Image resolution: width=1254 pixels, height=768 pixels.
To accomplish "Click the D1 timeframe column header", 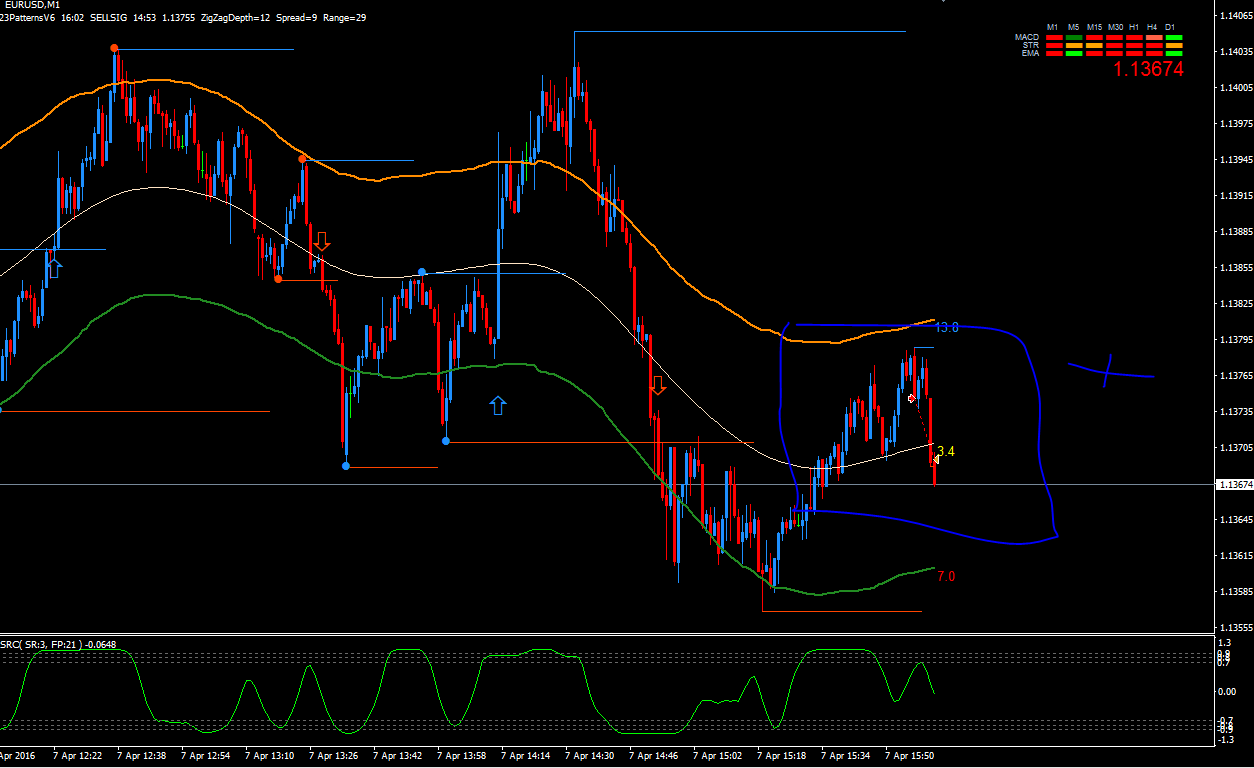I will coord(1170,27).
